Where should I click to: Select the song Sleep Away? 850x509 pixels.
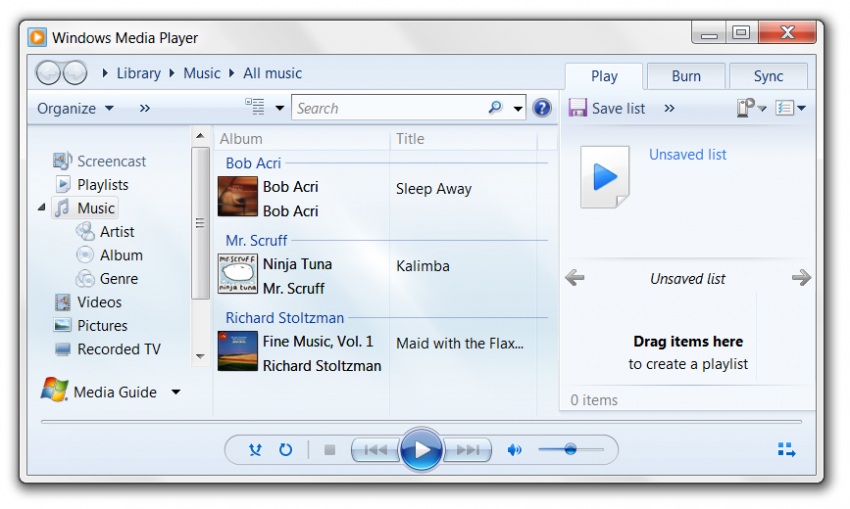(434, 189)
